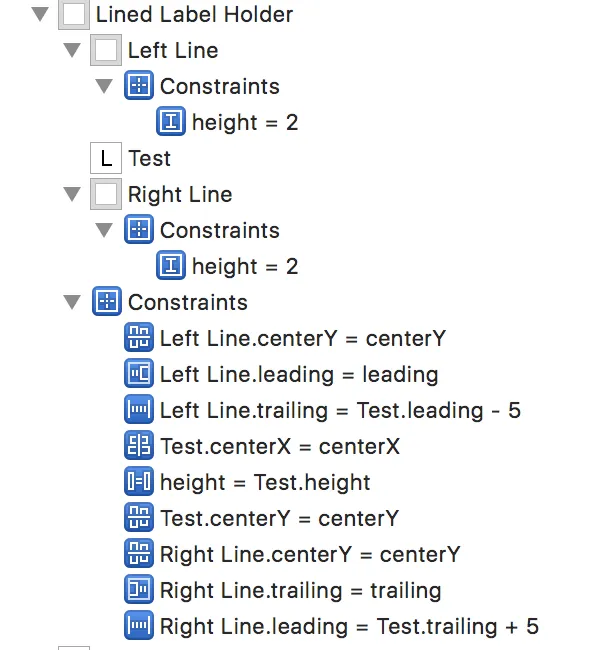Click the Right Line.leading horizontal spacing icon

138,627
